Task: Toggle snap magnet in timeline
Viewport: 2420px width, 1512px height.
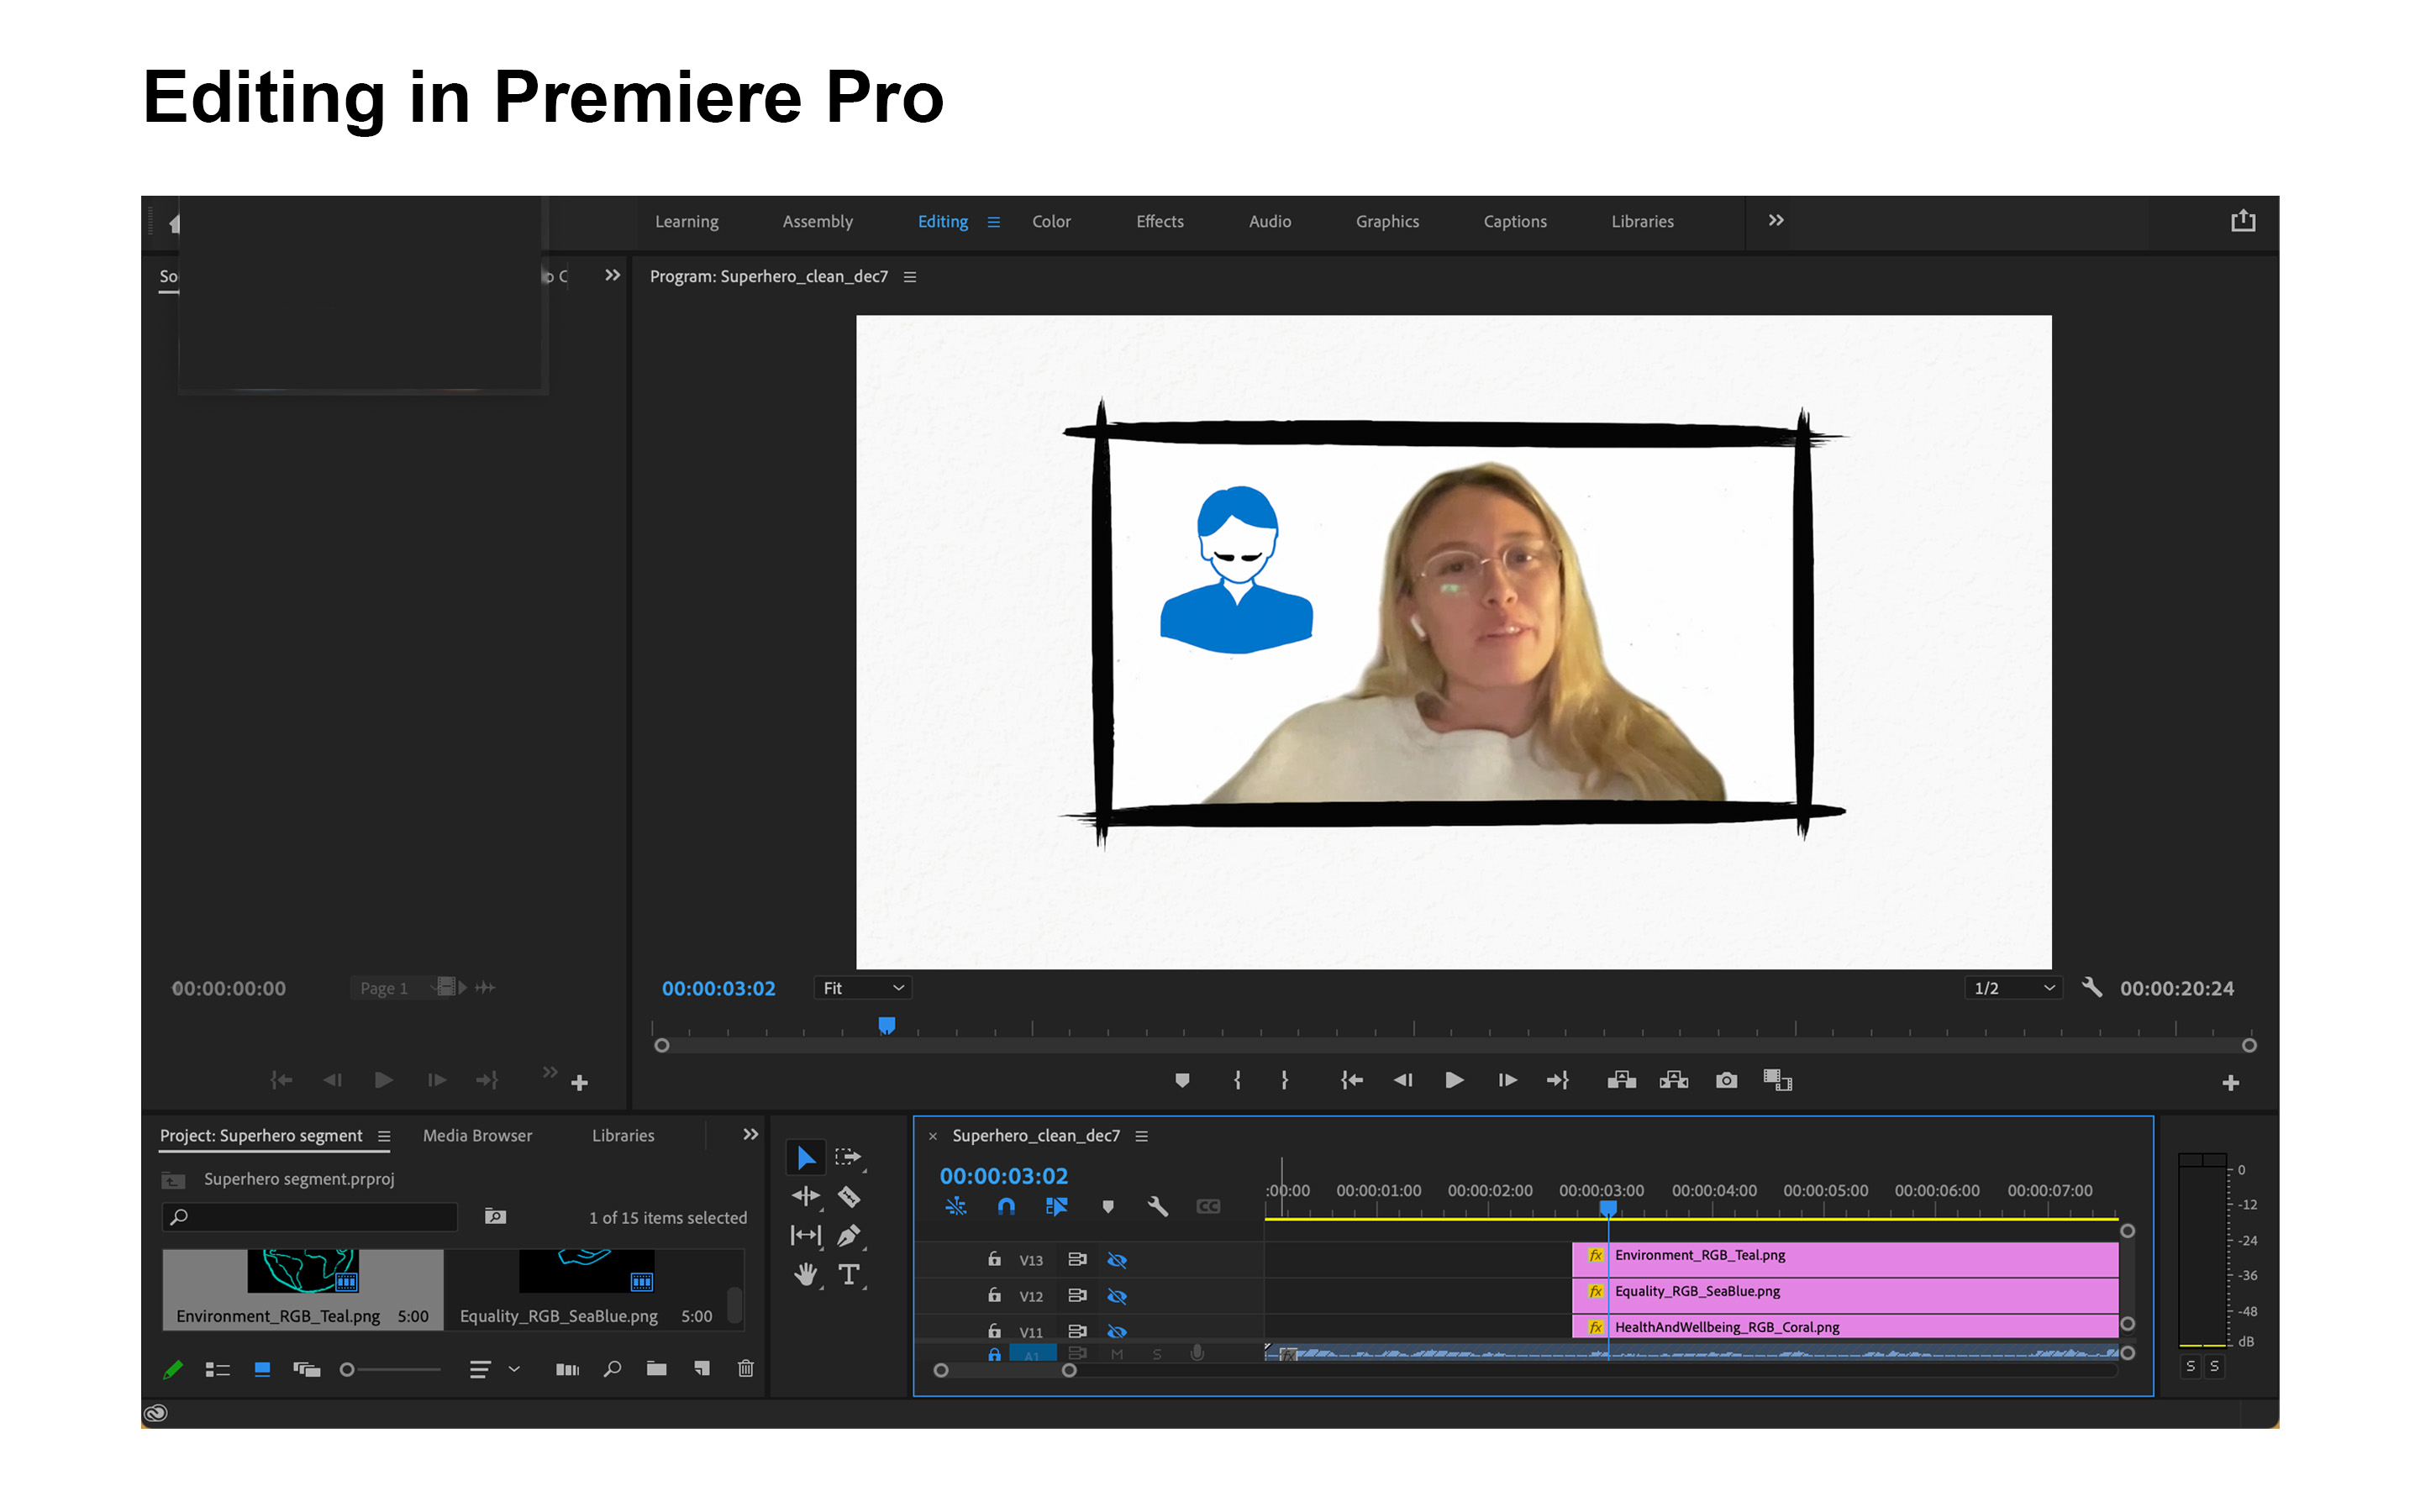Action: point(1006,1206)
